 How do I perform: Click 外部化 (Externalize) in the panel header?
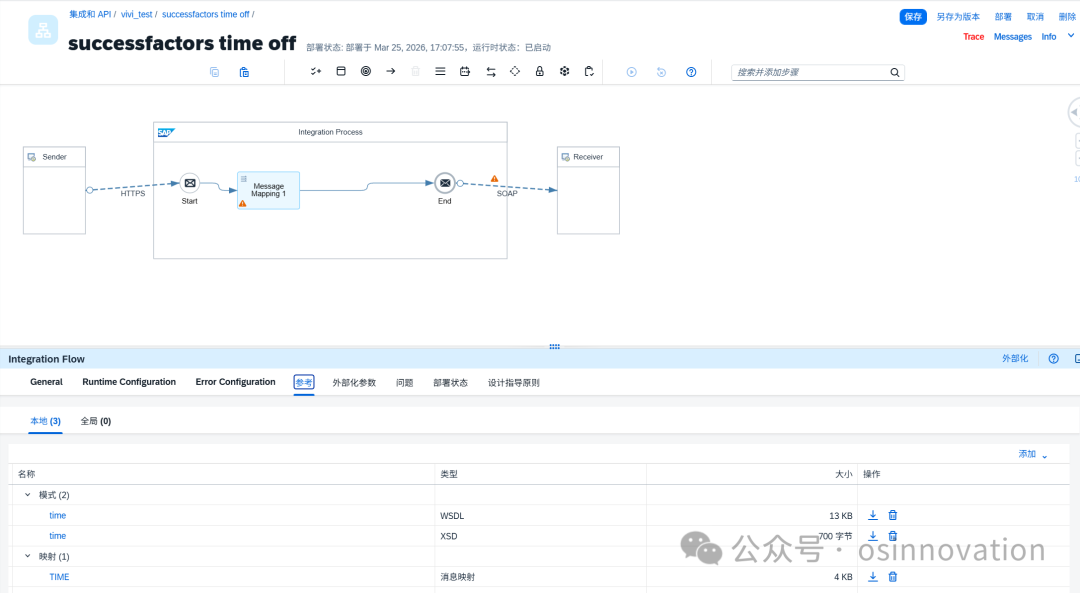pos(1015,358)
